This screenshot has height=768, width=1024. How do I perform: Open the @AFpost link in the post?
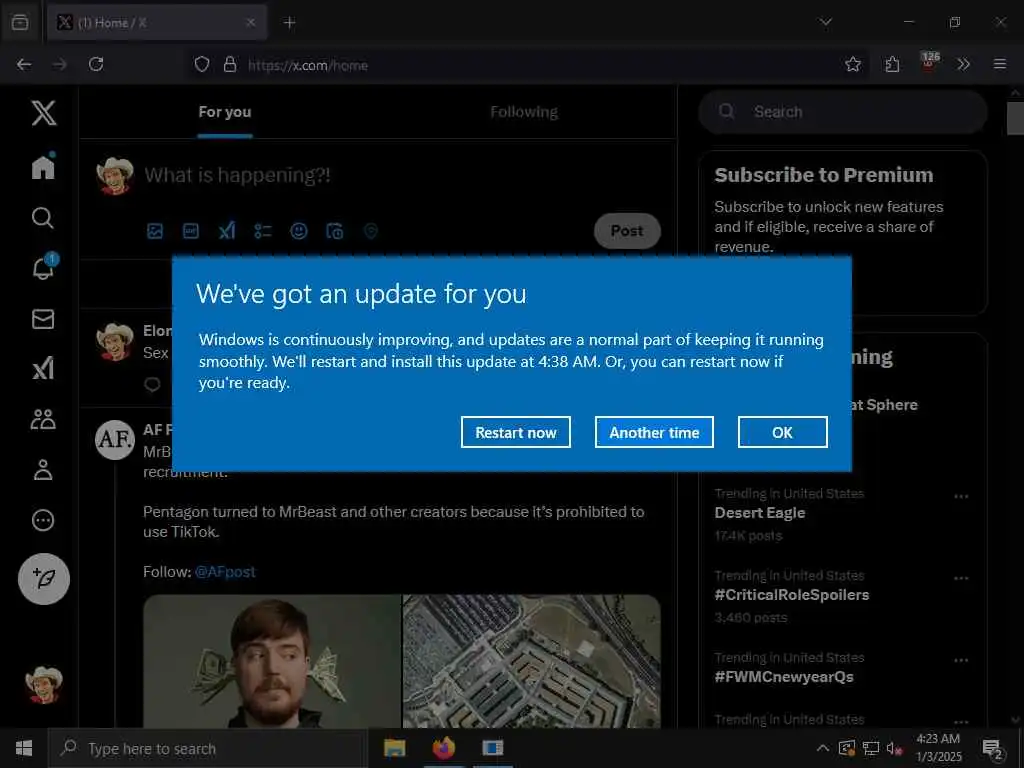(225, 572)
